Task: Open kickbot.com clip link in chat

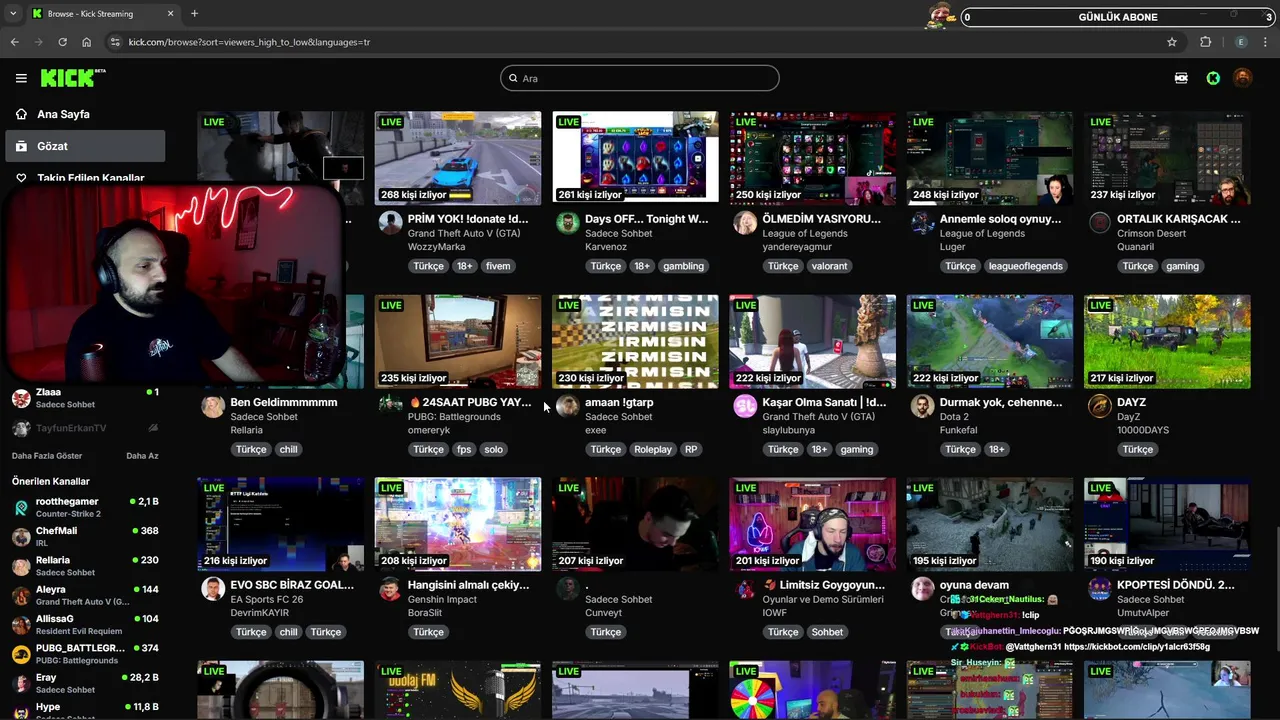Action: point(1137,647)
